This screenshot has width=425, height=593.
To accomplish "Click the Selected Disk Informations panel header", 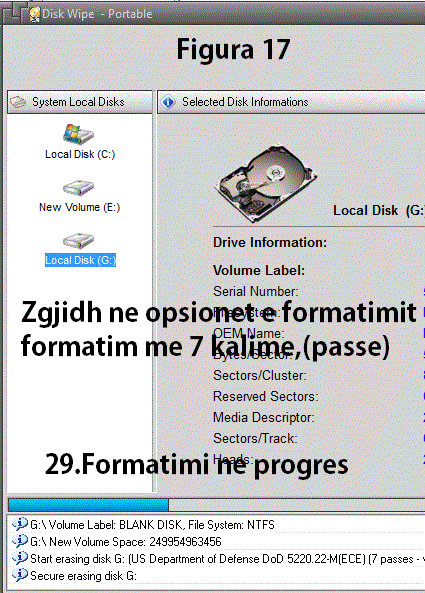I will [291, 102].
